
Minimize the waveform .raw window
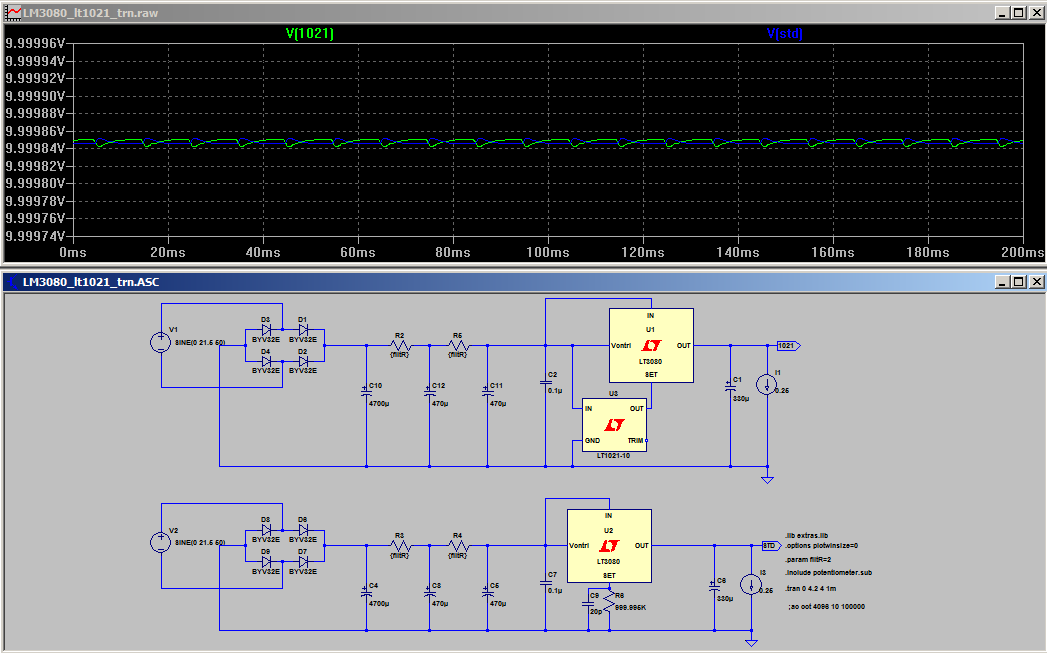pyautogui.click(x=1003, y=13)
